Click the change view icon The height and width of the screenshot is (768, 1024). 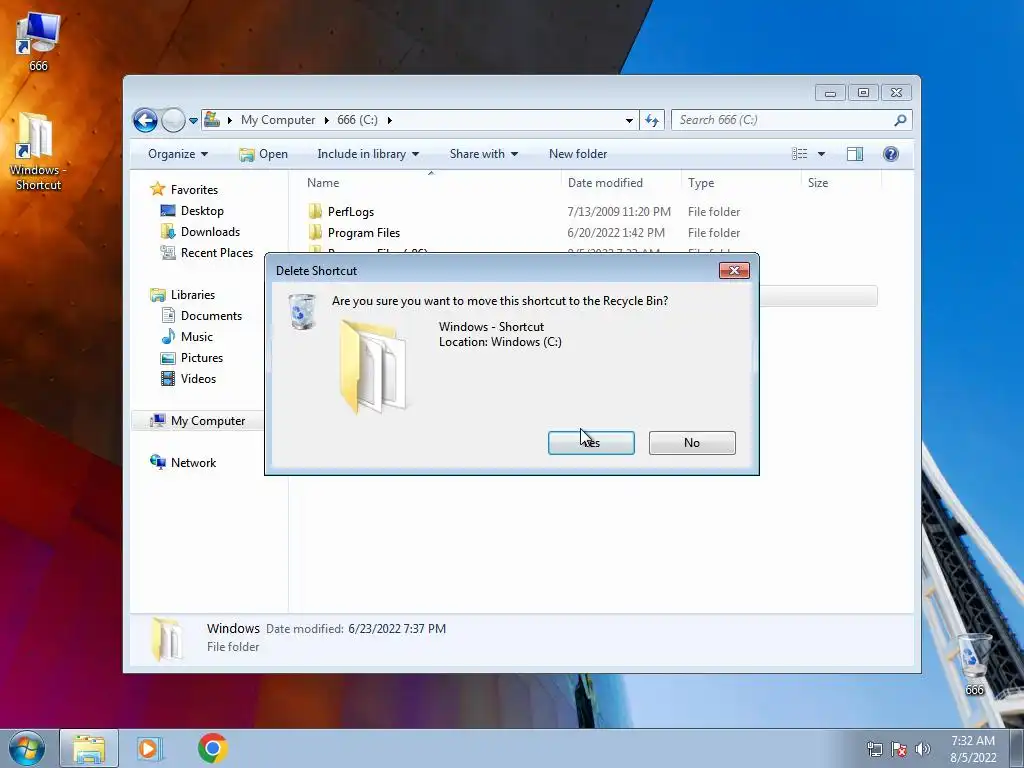[800, 154]
